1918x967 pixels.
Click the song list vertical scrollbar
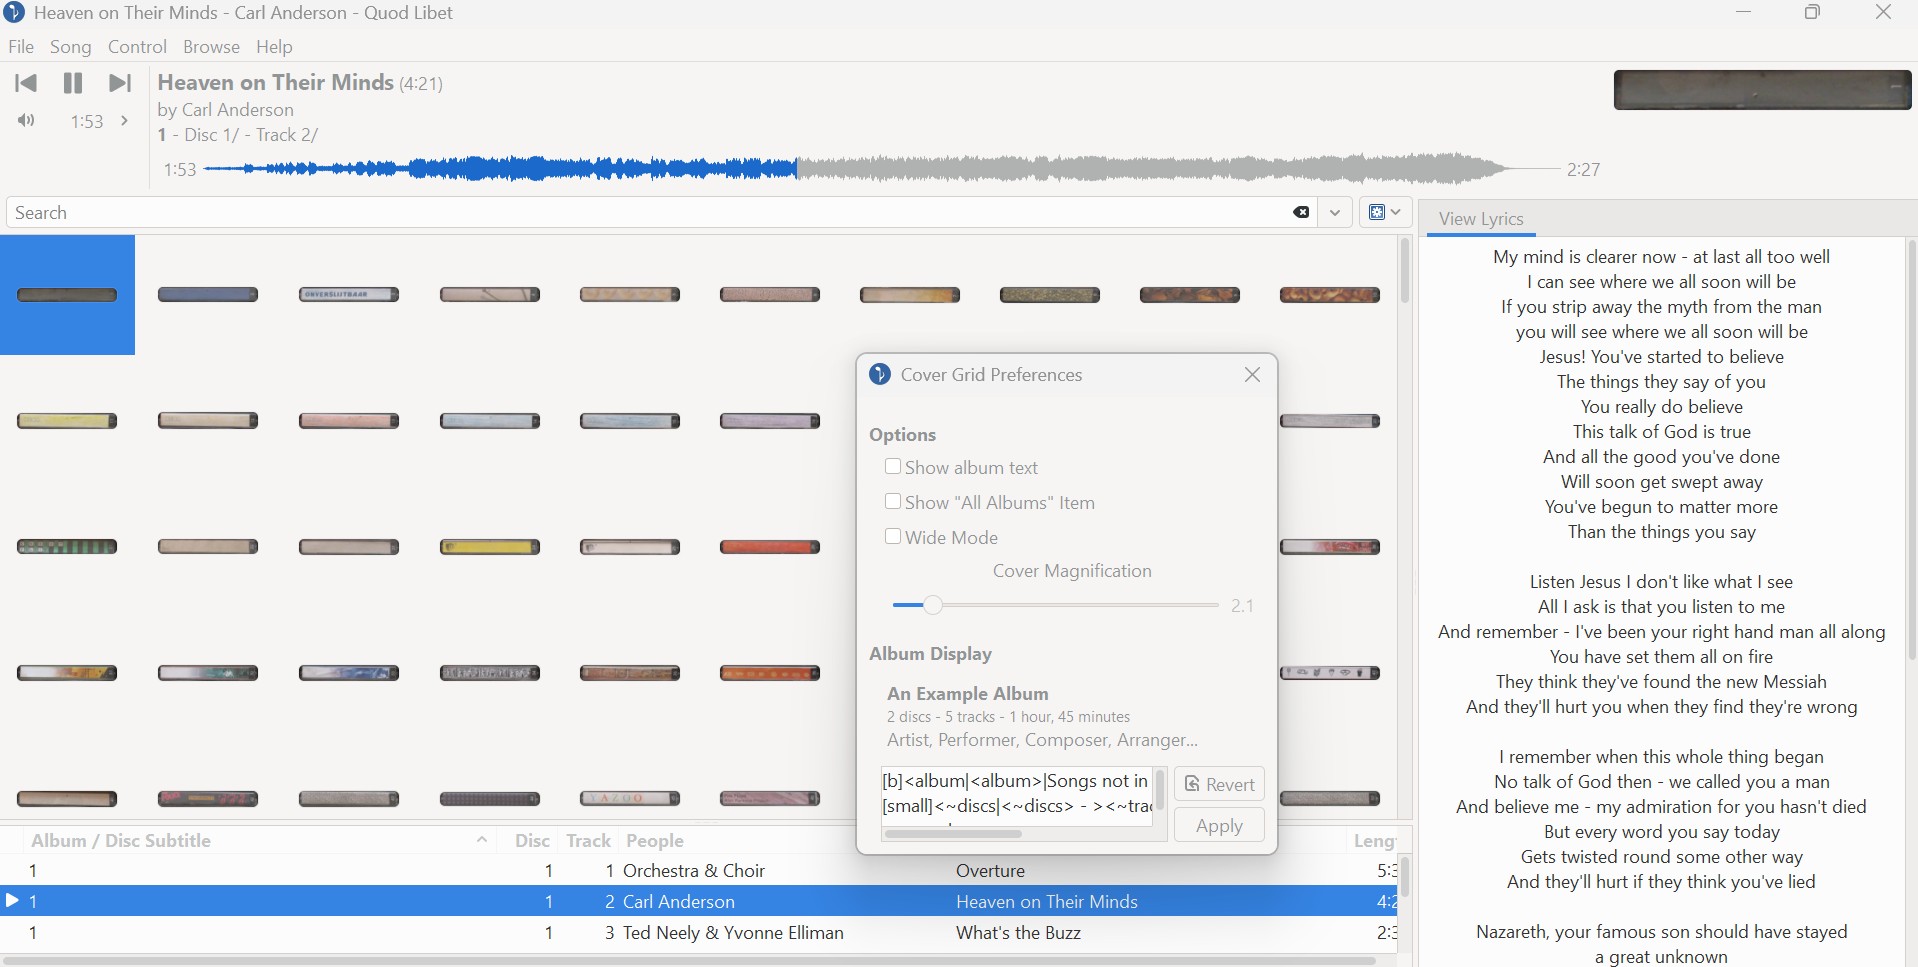[x=1405, y=878]
